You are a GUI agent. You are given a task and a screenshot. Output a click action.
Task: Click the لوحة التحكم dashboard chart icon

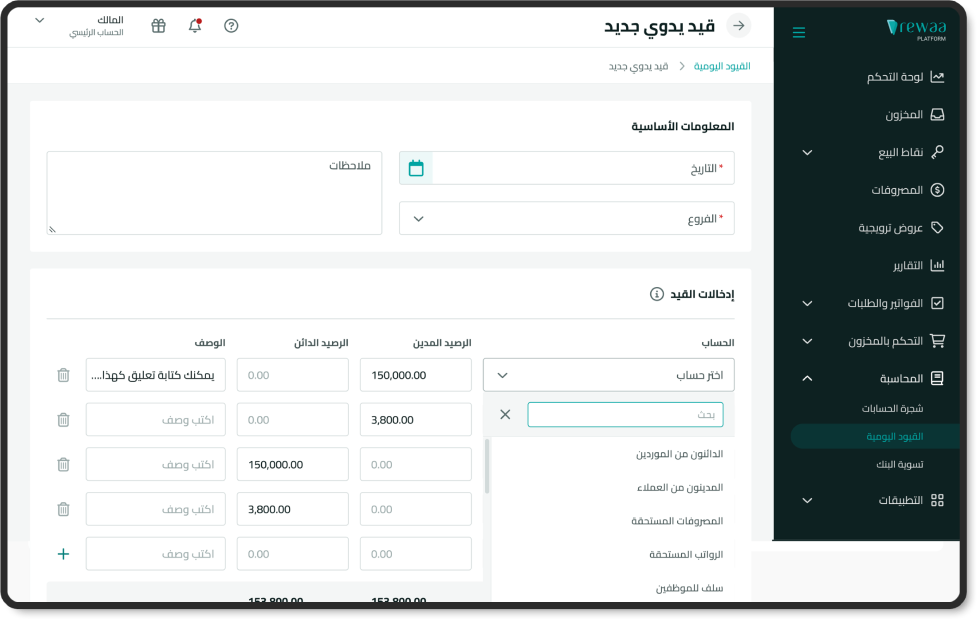click(x=937, y=77)
